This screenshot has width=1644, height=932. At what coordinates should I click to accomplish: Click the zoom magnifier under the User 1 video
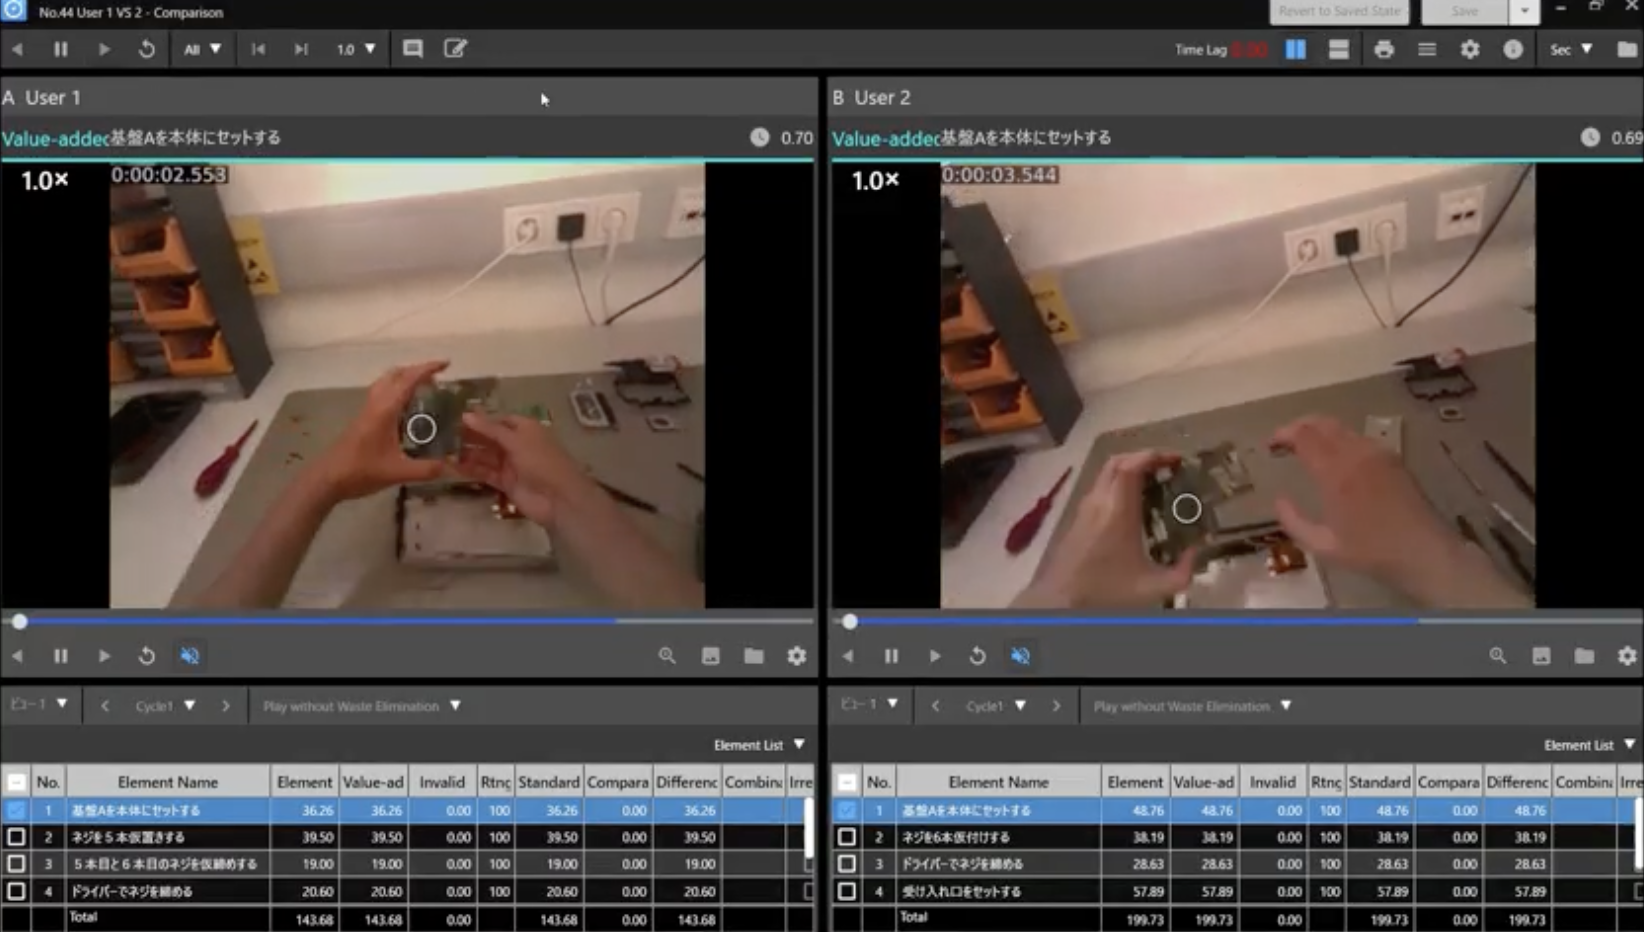[x=666, y=656]
